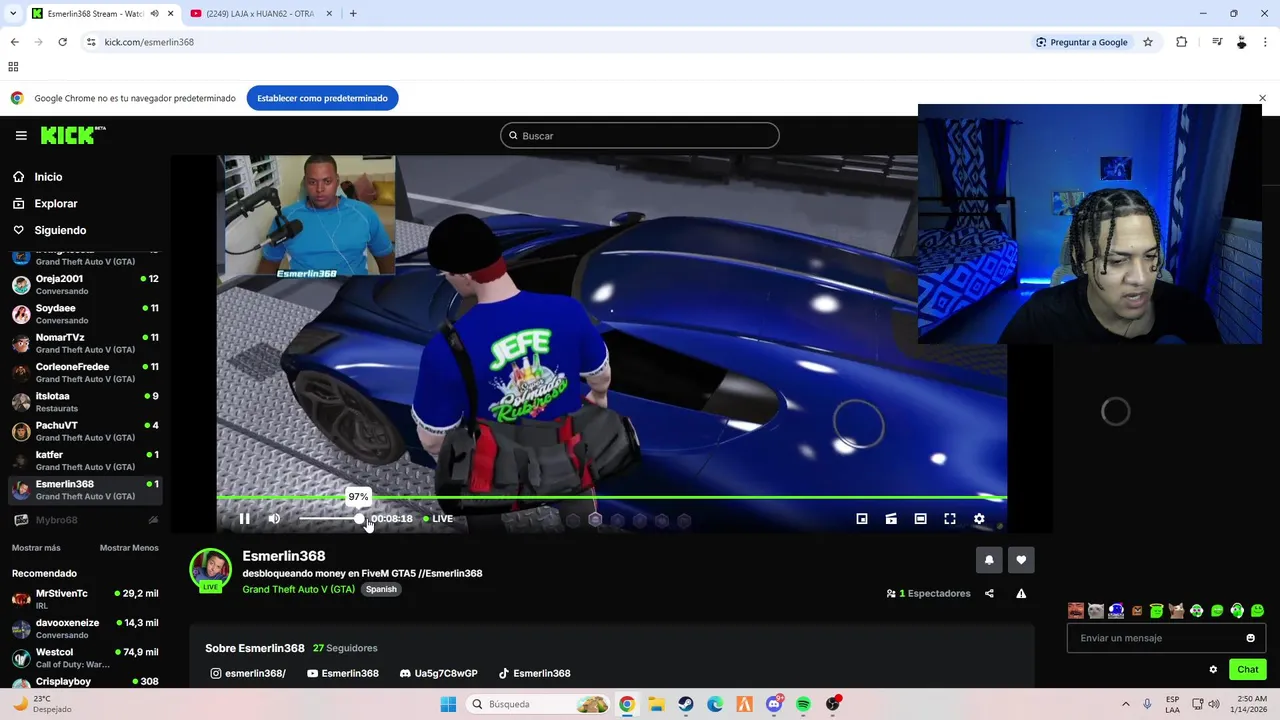Screen dimensions: 1280x720
Task: Open itslotaa channel in sidebar
Action: 85,402
